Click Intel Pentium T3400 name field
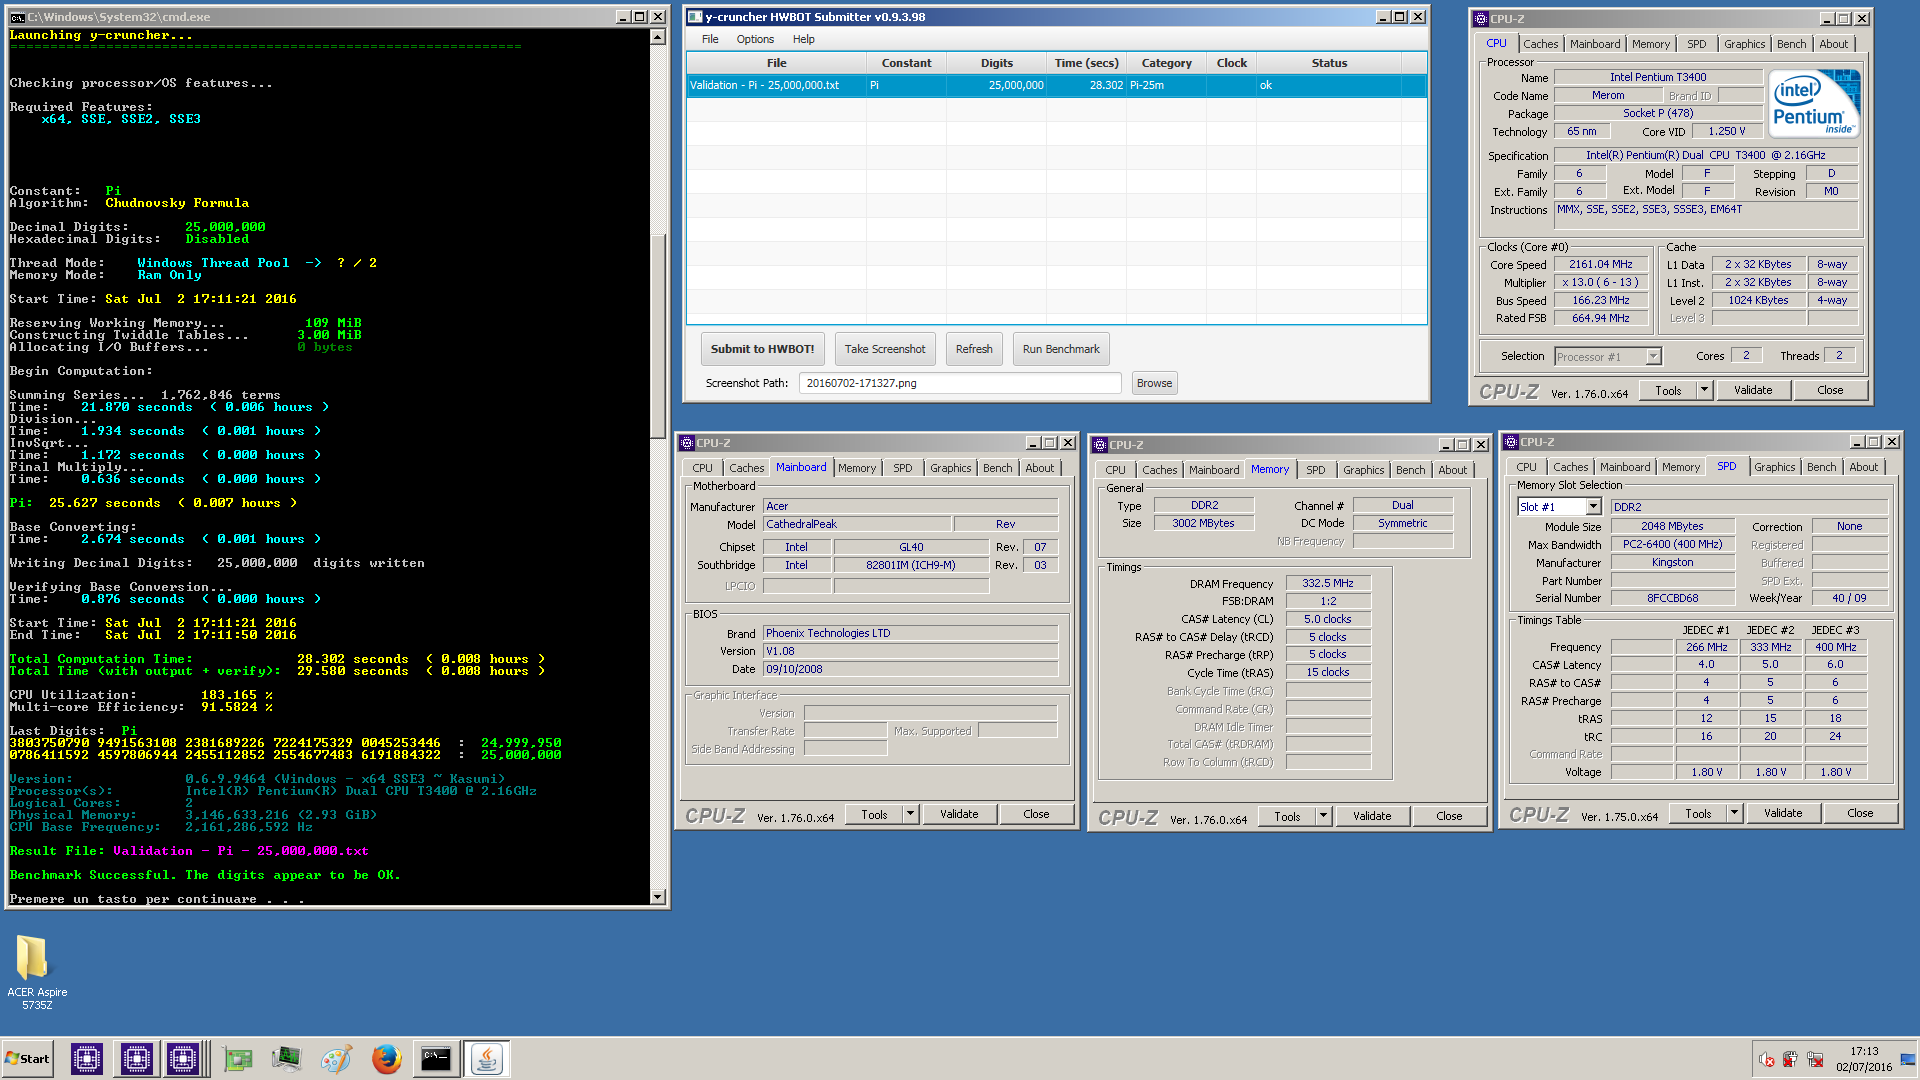This screenshot has width=1920, height=1080. 1657,77
